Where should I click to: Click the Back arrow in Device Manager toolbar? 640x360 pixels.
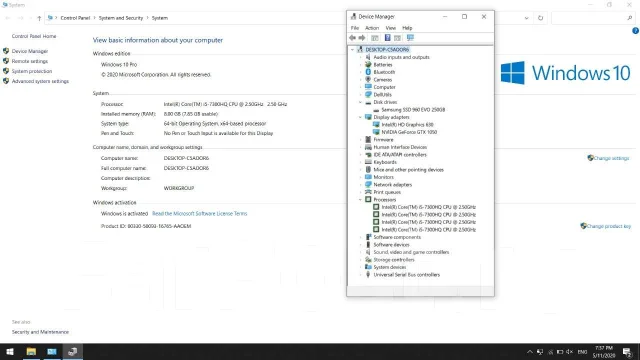coord(352,38)
